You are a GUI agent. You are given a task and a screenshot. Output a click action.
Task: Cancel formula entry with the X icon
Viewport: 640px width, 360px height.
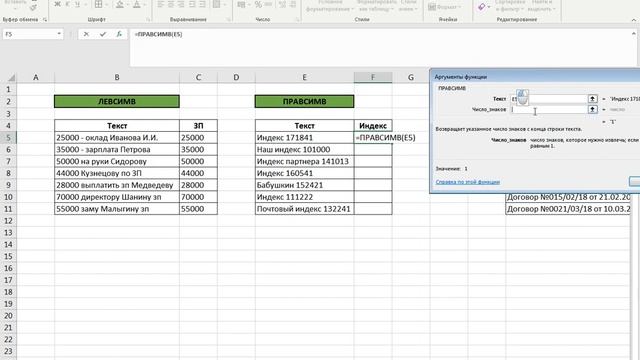pos(86,34)
